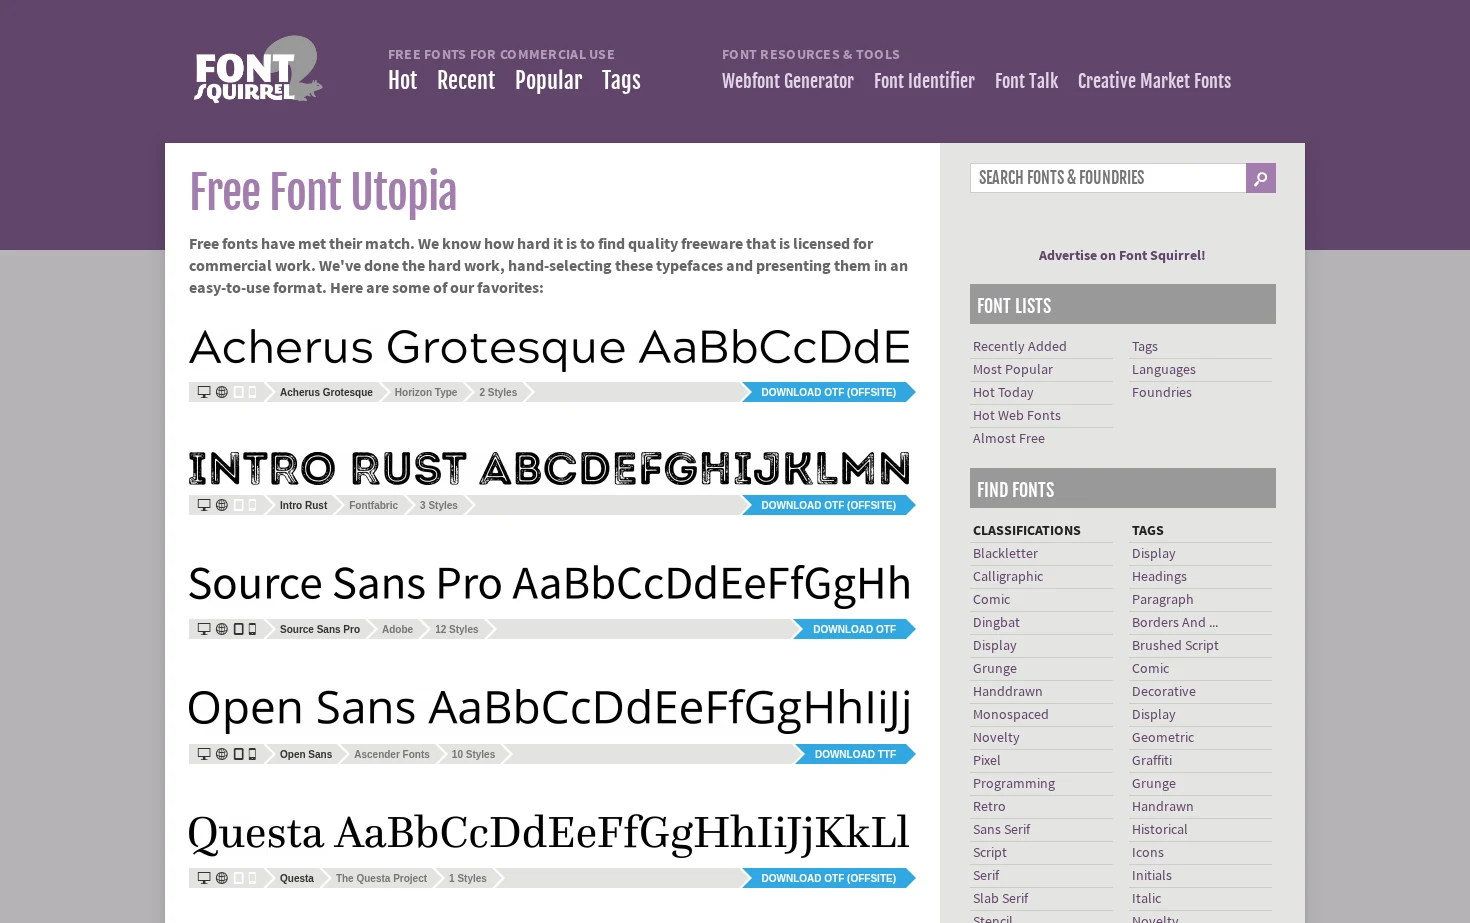The width and height of the screenshot is (1470, 923).
Task: Click web globe icon for Questa
Action: coord(222,878)
